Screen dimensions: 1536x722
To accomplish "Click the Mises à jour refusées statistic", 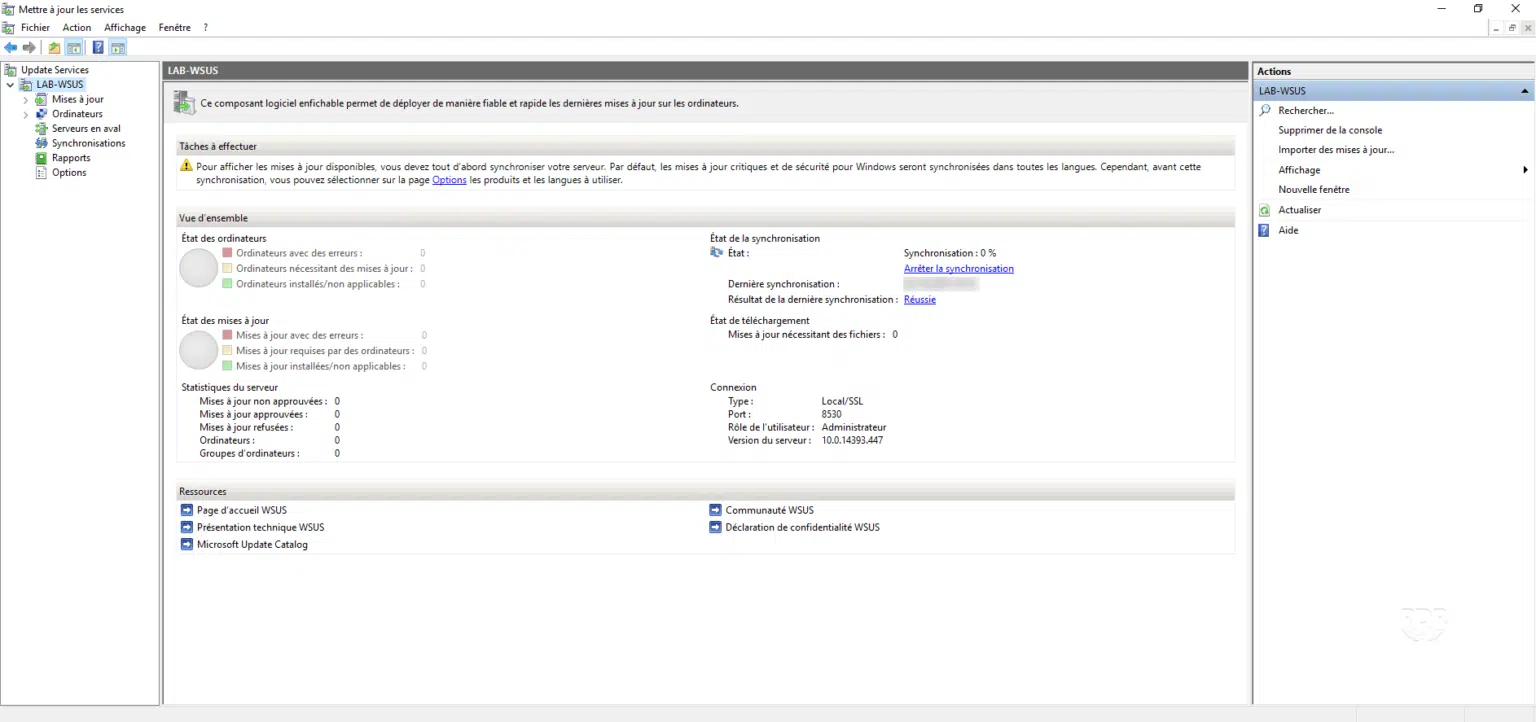I will click(246, 427).
